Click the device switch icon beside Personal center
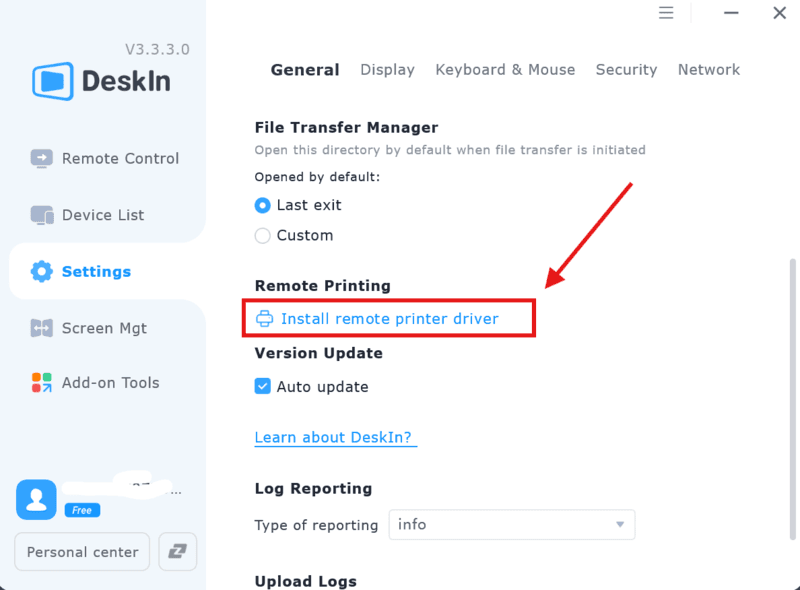800x590 pixels. coord(177,551)
